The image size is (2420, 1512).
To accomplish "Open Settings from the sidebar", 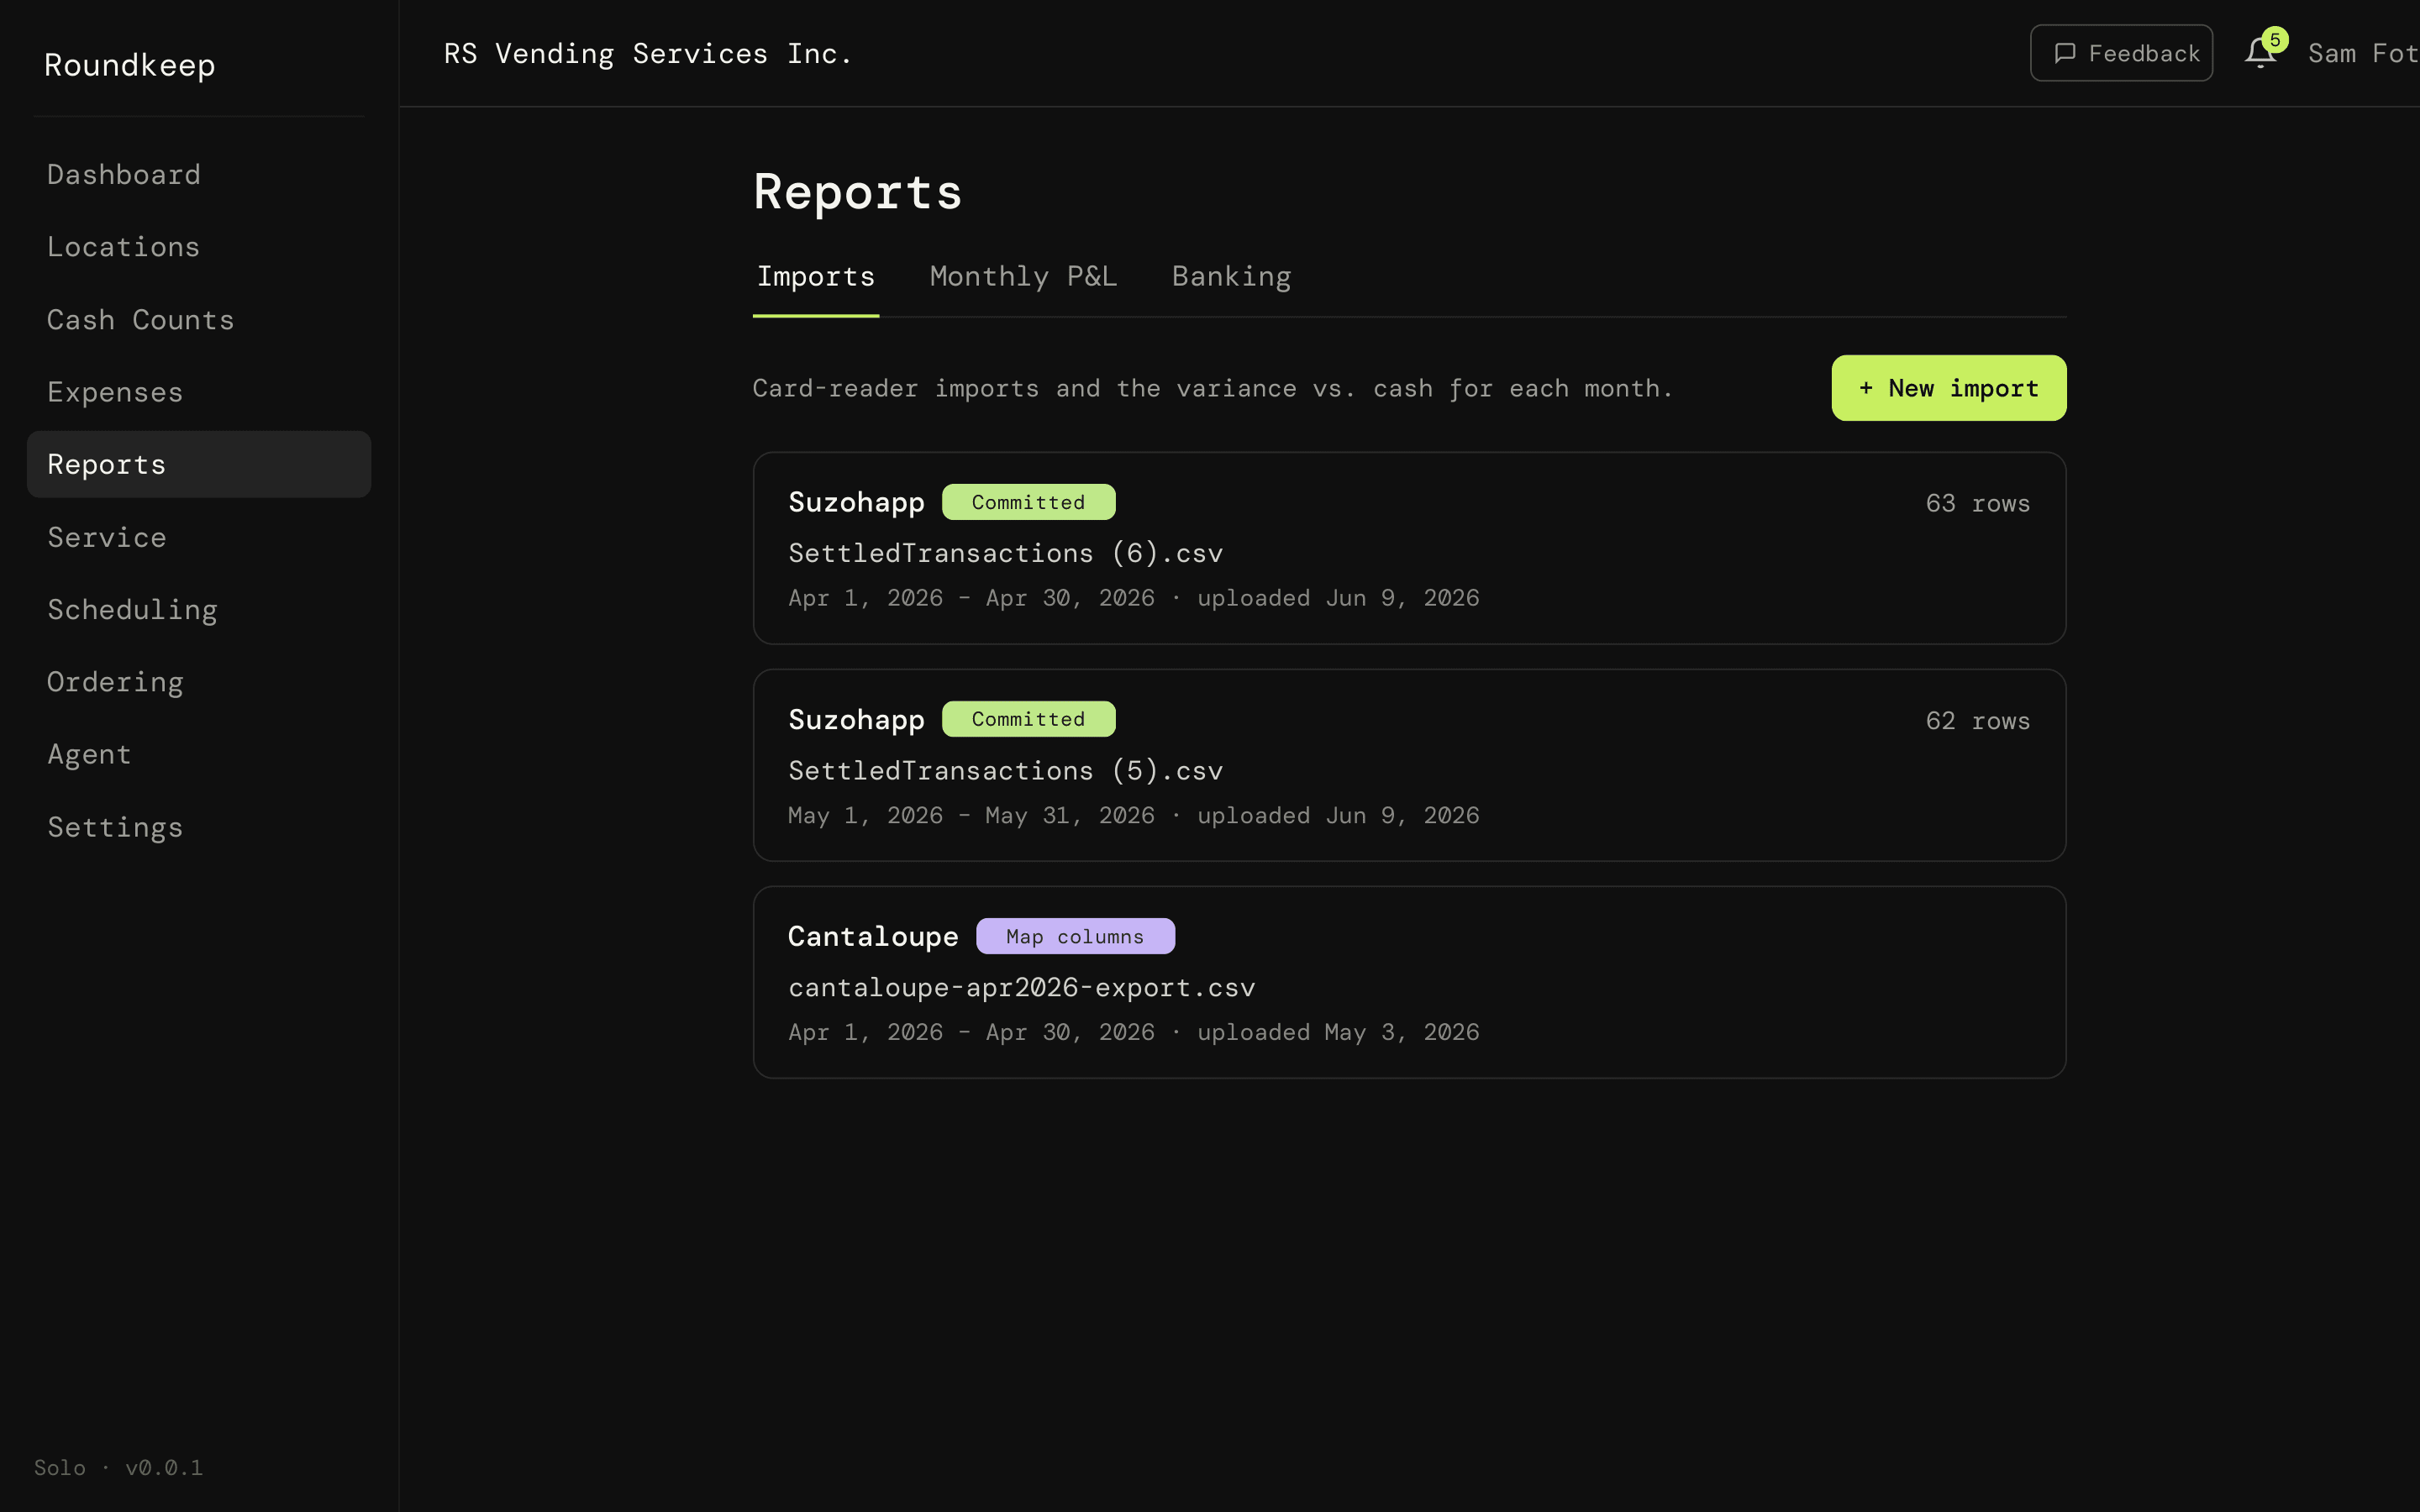I will tap(199, 827).
